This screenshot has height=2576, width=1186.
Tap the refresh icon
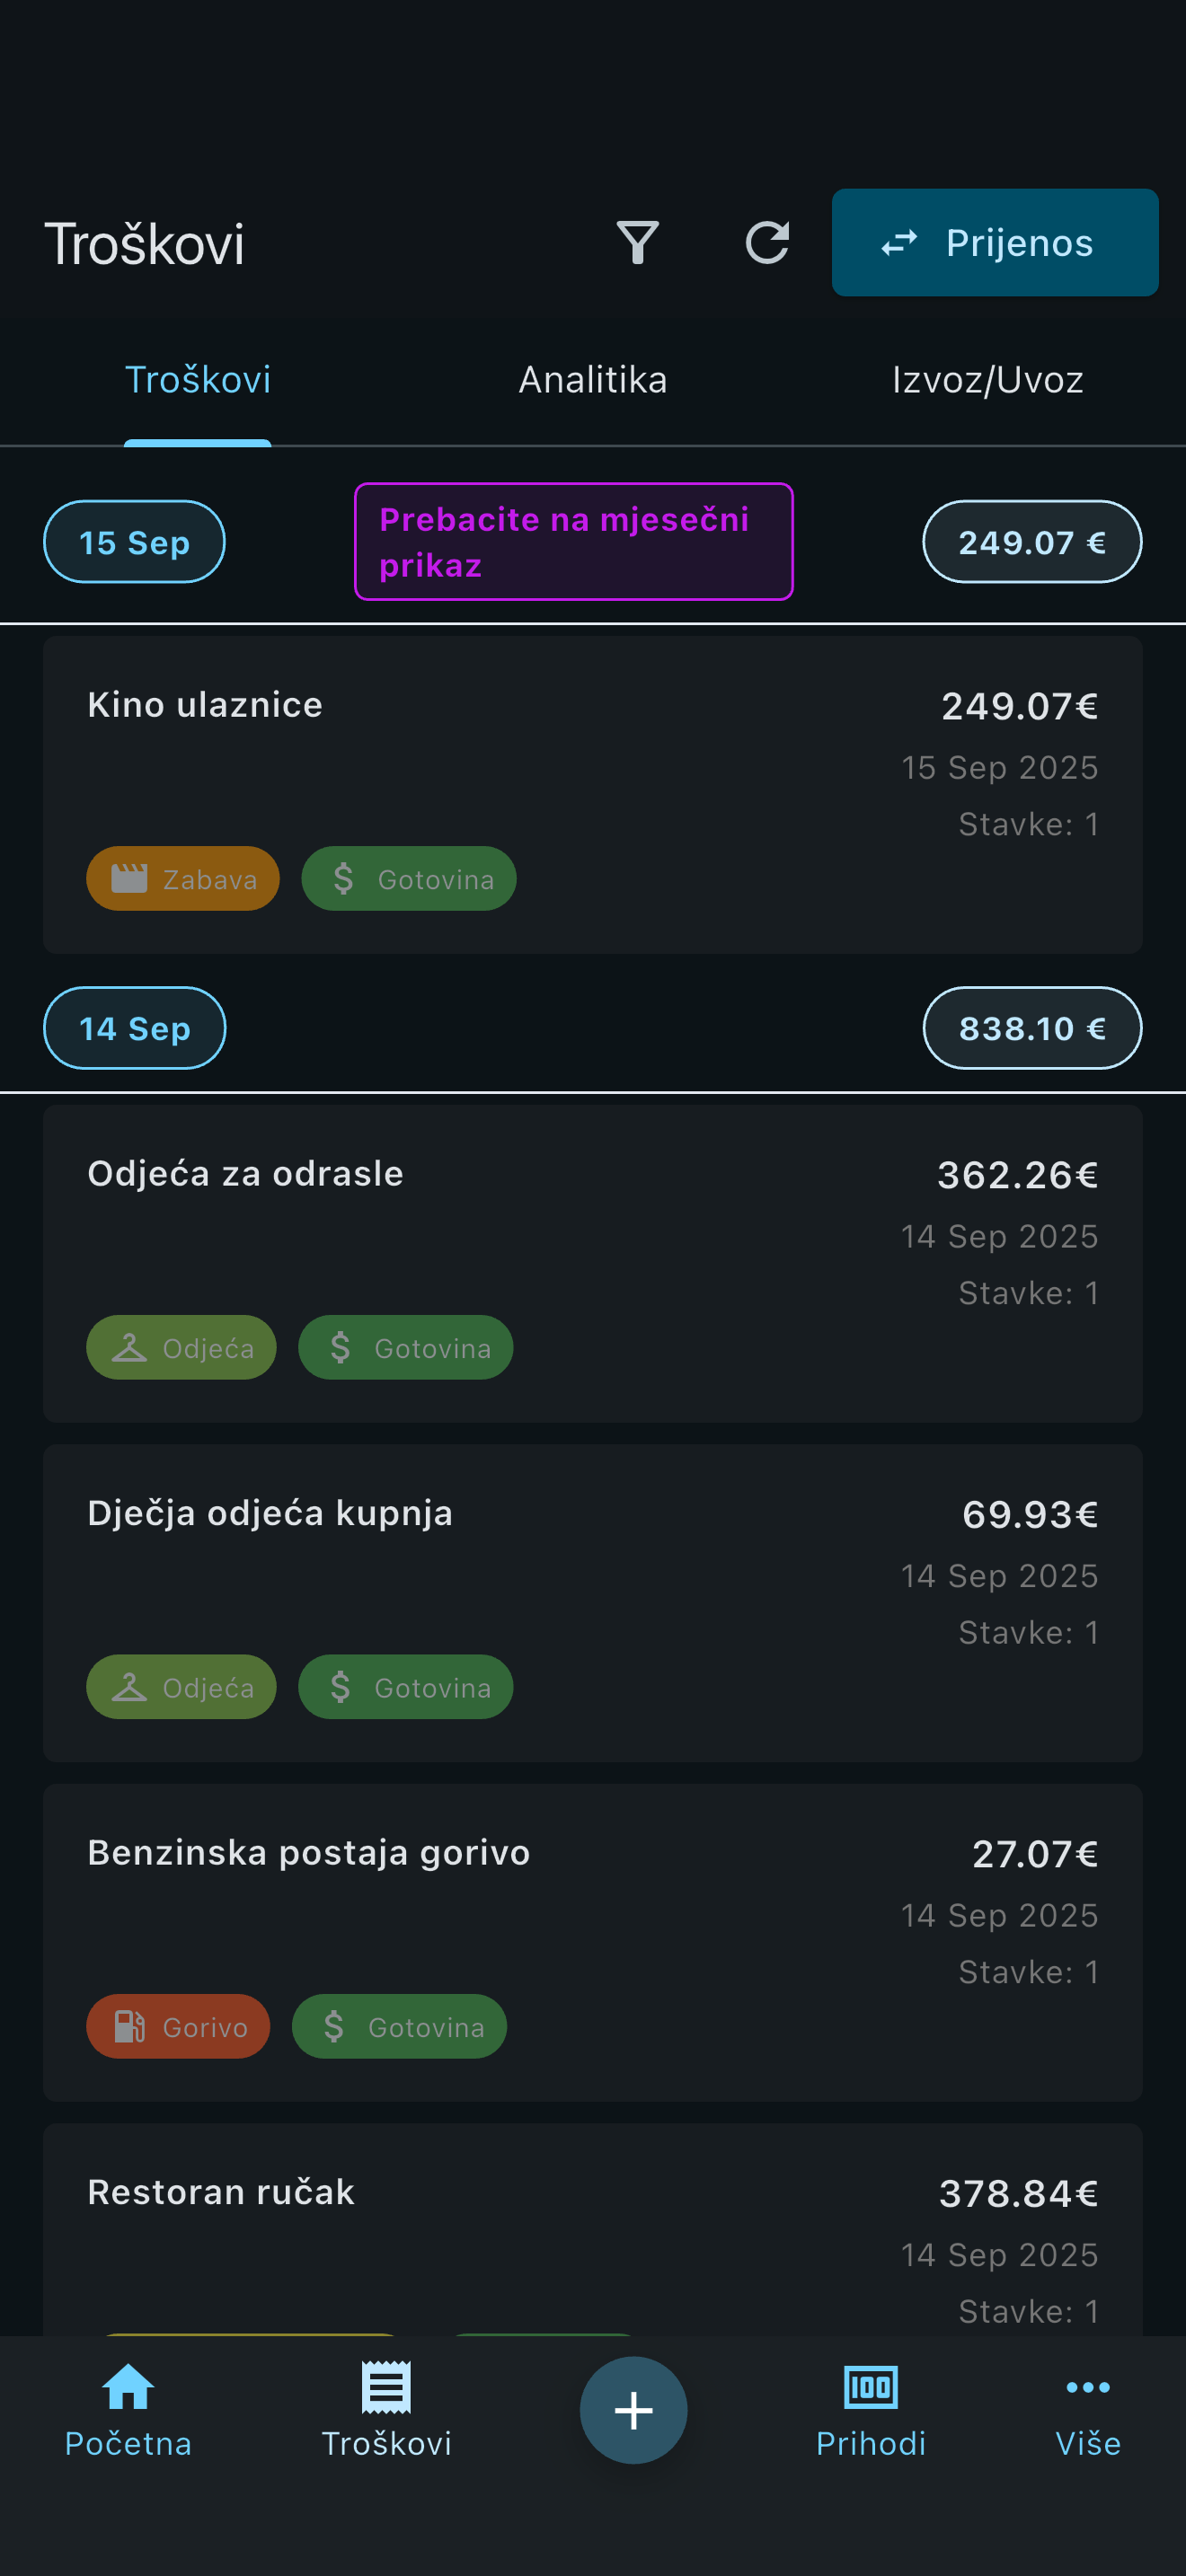point(767,243)
